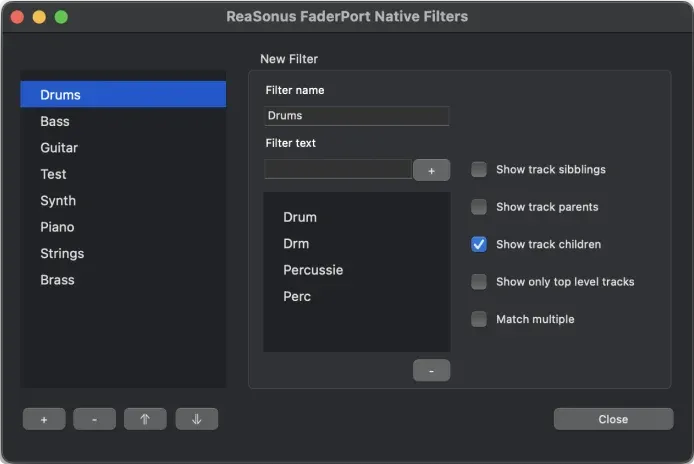This screenshot has width=694, height=464.
Task: Select the Drum filter text entry
Action: [x=357, y=217]
